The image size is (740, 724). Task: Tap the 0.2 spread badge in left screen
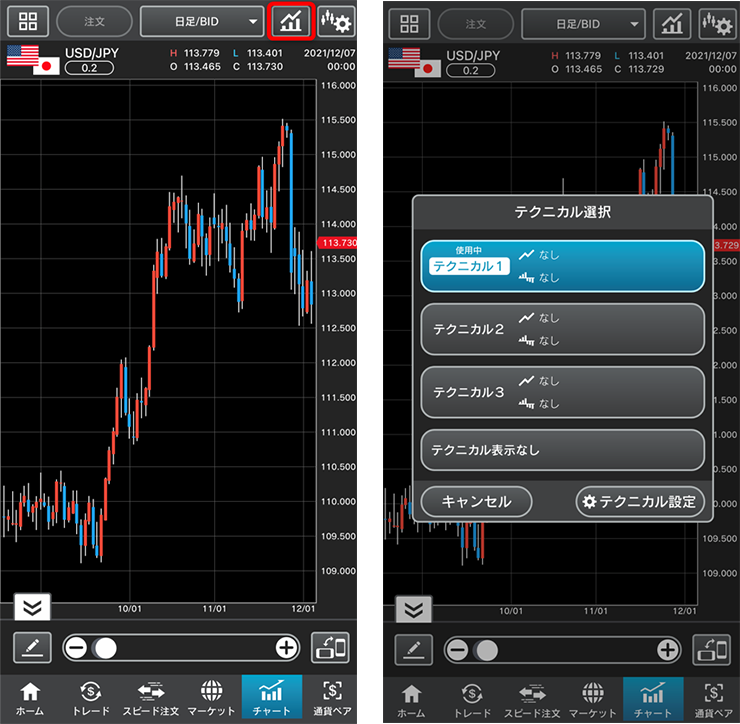pos(89,68)
